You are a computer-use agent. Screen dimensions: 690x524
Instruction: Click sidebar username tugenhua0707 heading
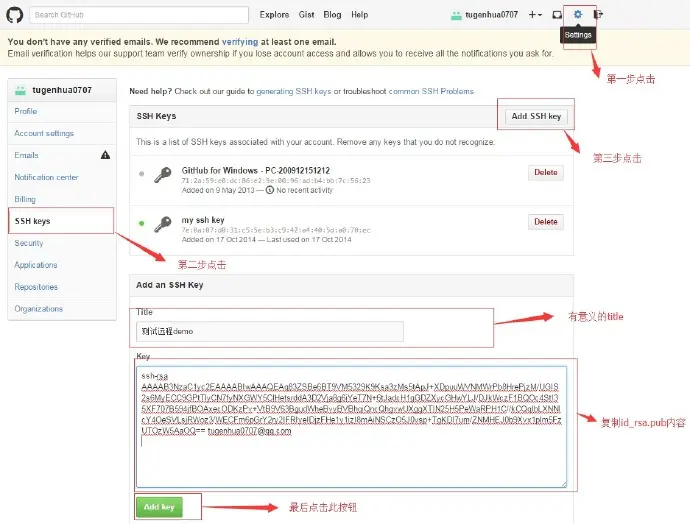click(x=62, y=90)
